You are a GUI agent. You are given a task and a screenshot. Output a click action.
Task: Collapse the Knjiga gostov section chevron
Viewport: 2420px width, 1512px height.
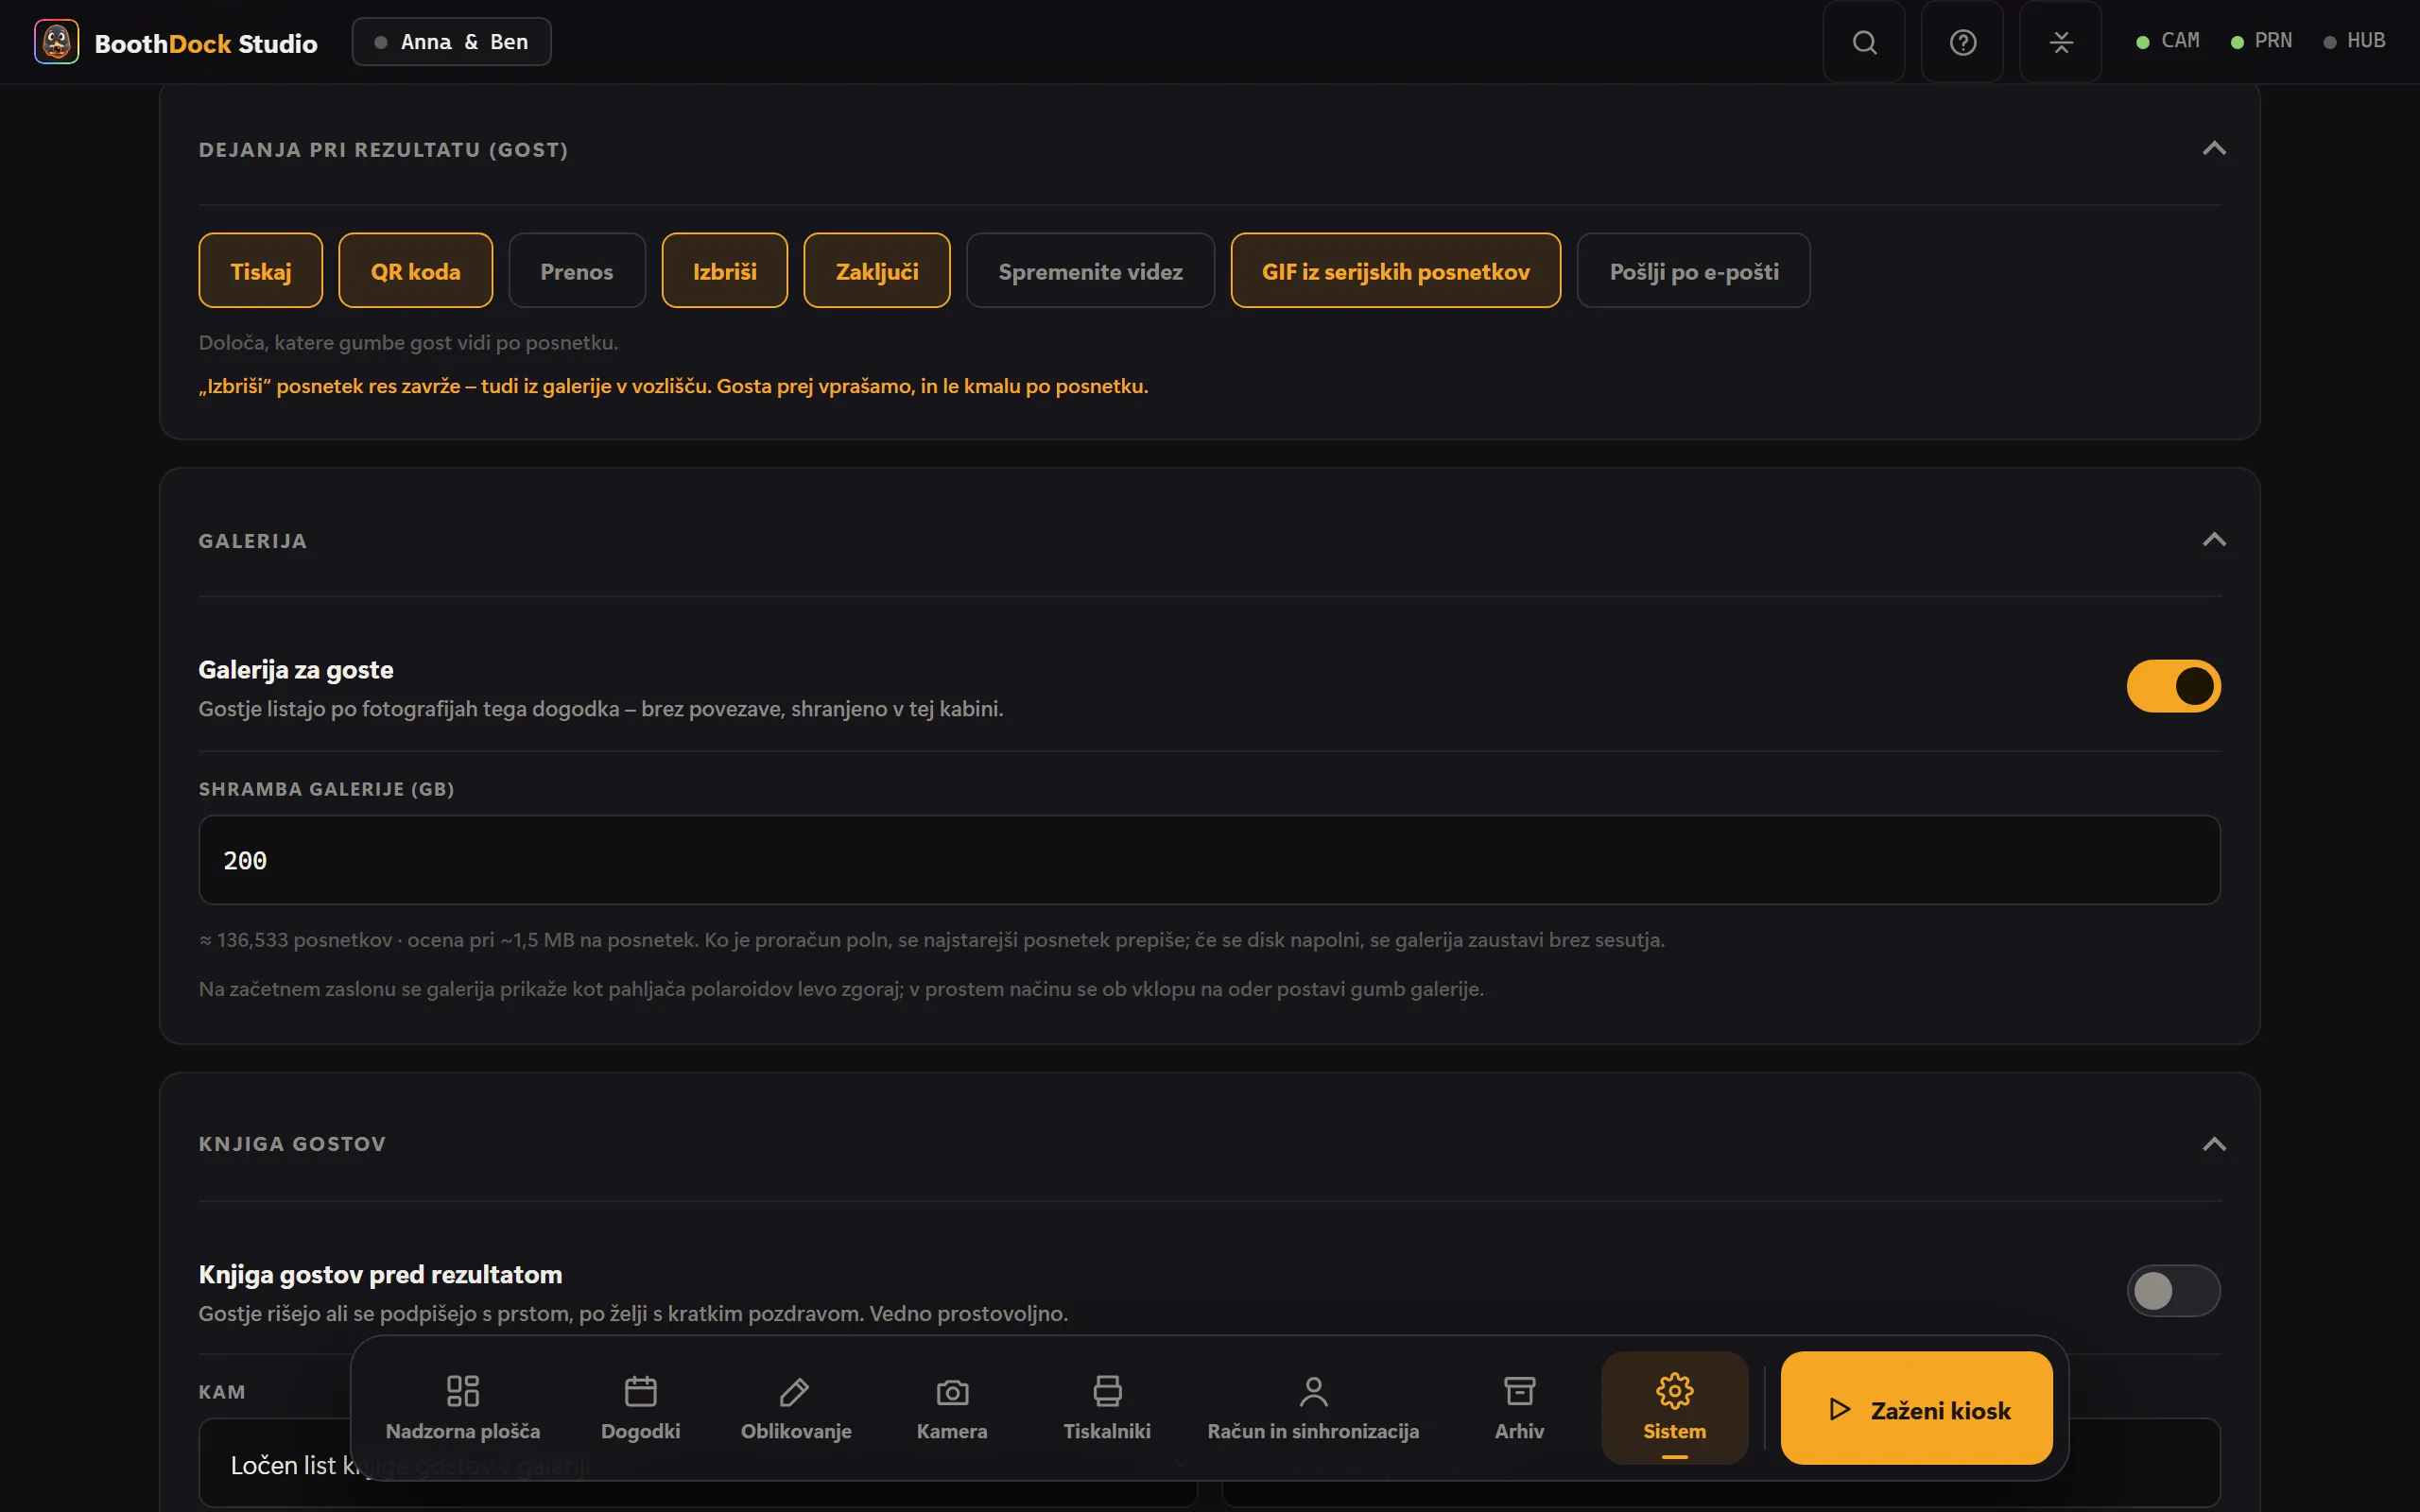point(2214,1144)
